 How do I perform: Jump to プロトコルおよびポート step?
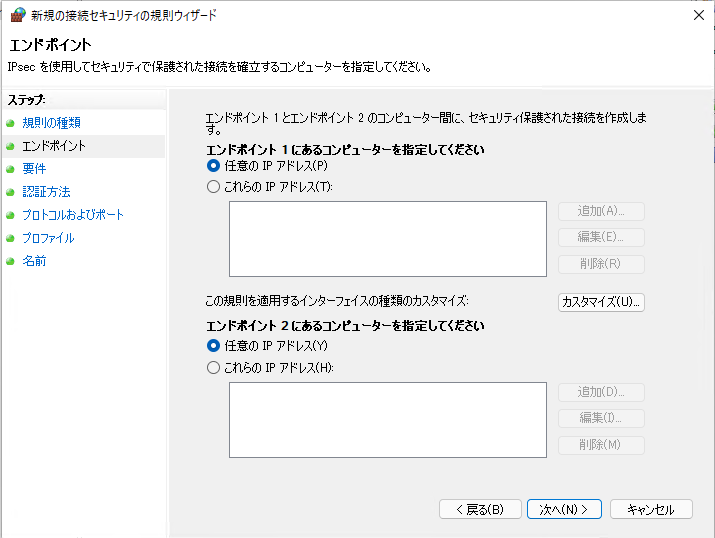pyautogui.click(x=73, y=215)
